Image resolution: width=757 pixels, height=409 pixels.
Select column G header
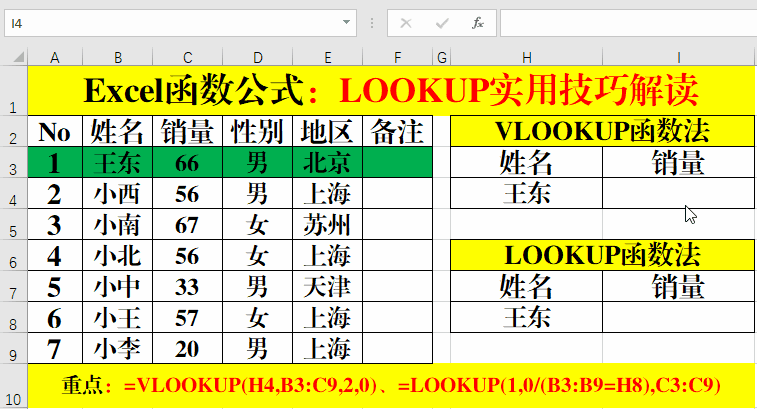pos(442,58)
